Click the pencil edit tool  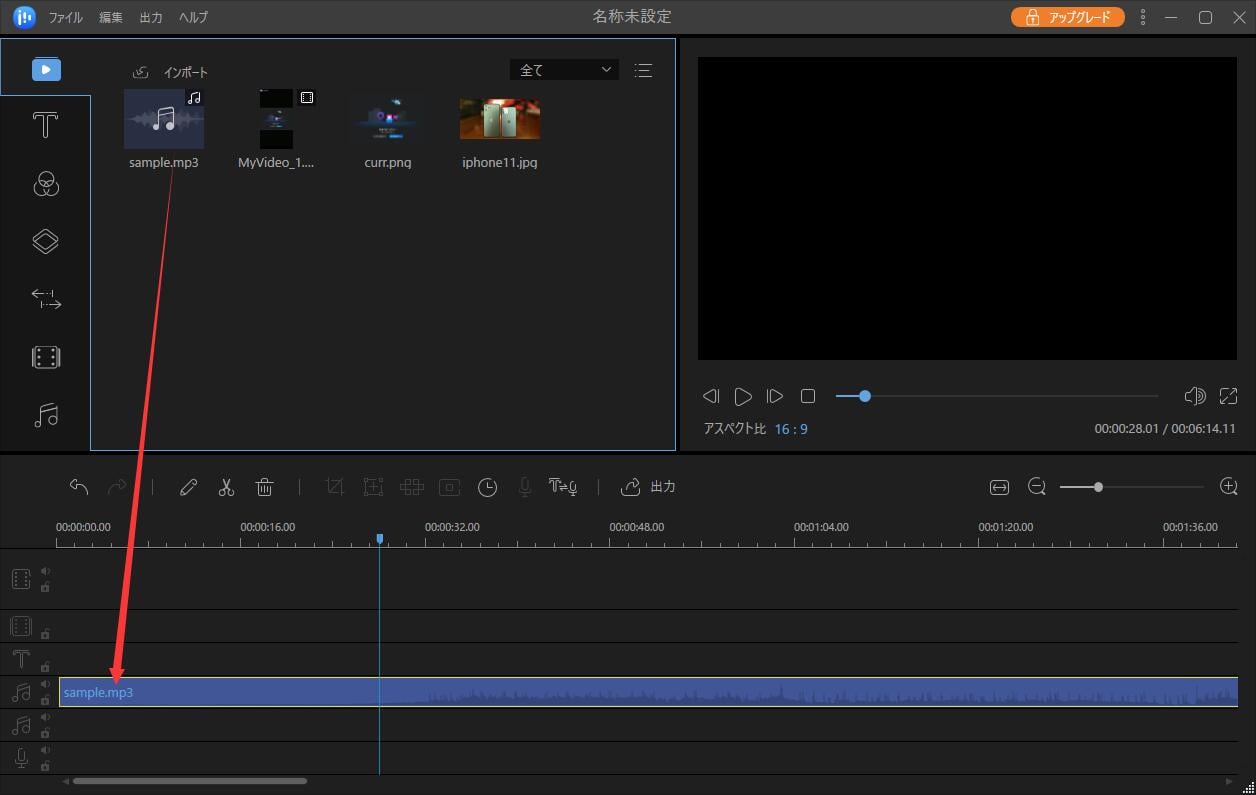pos(188,487)
